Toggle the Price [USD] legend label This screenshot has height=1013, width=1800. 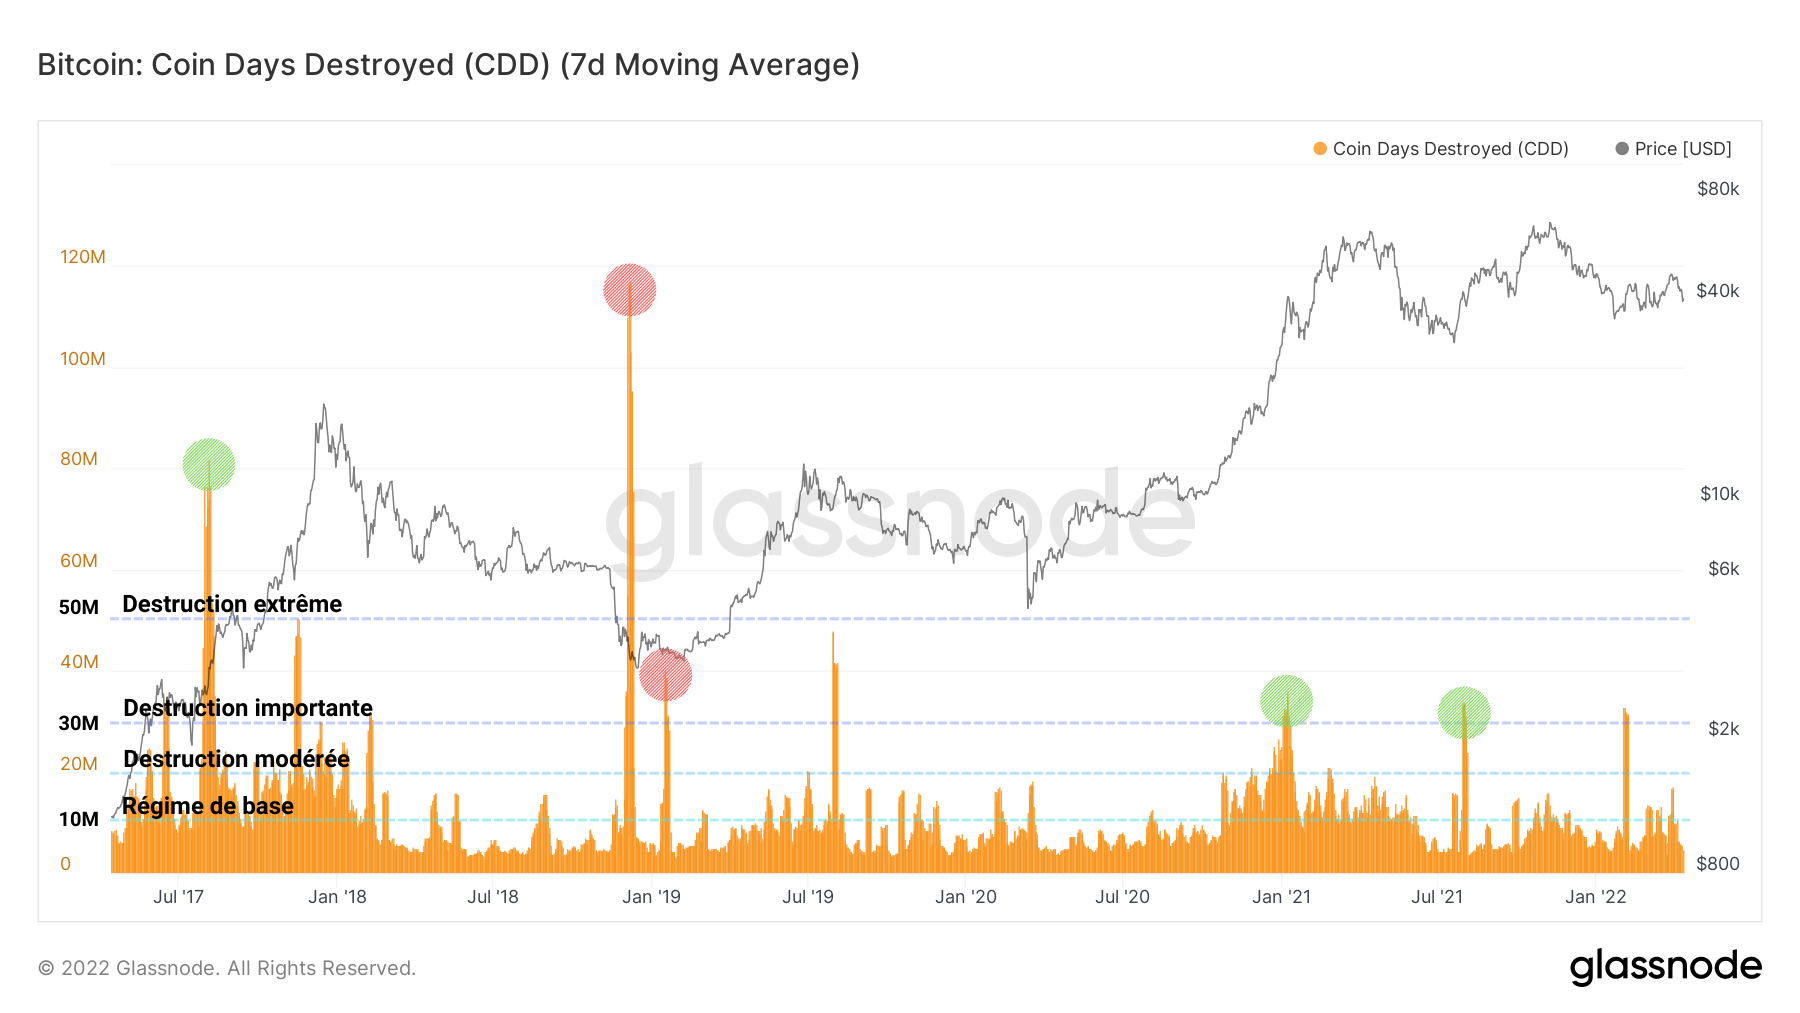click(1683, 149)
